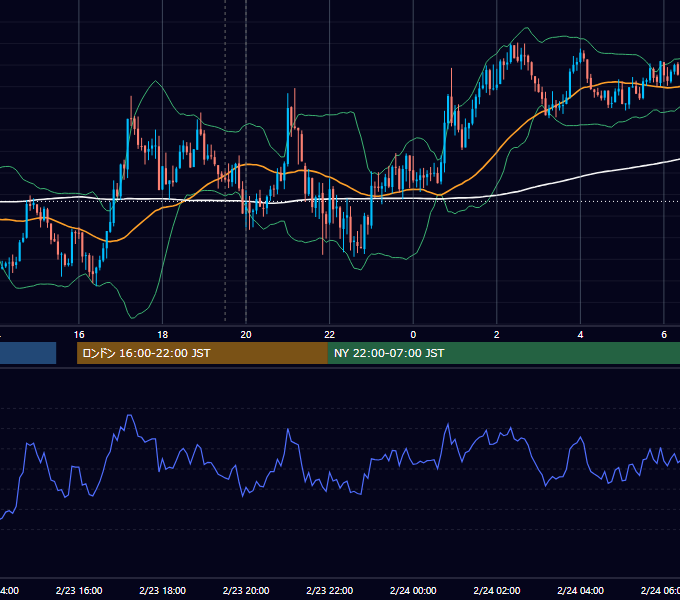680x600 pixels.
Task: Click hour label 4 on price chart axis
Action: pyautogui.click(x=580, y=335)
